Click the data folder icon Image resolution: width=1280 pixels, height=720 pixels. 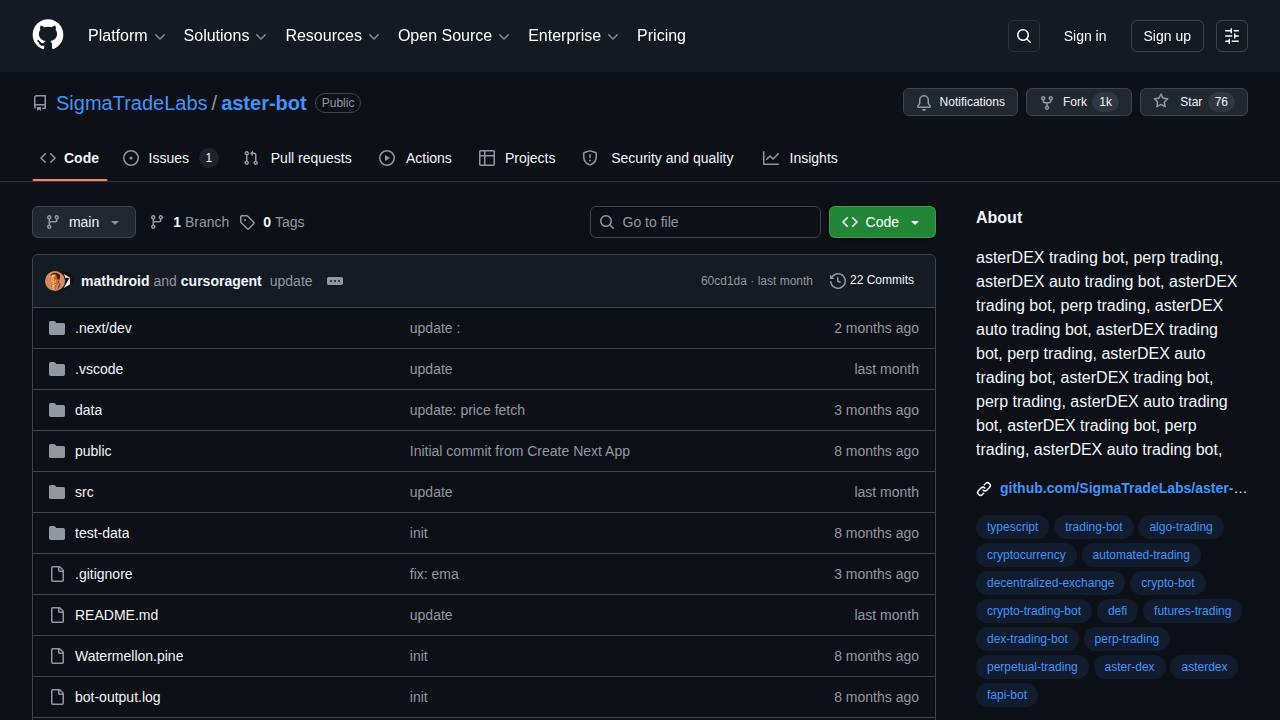57,410
